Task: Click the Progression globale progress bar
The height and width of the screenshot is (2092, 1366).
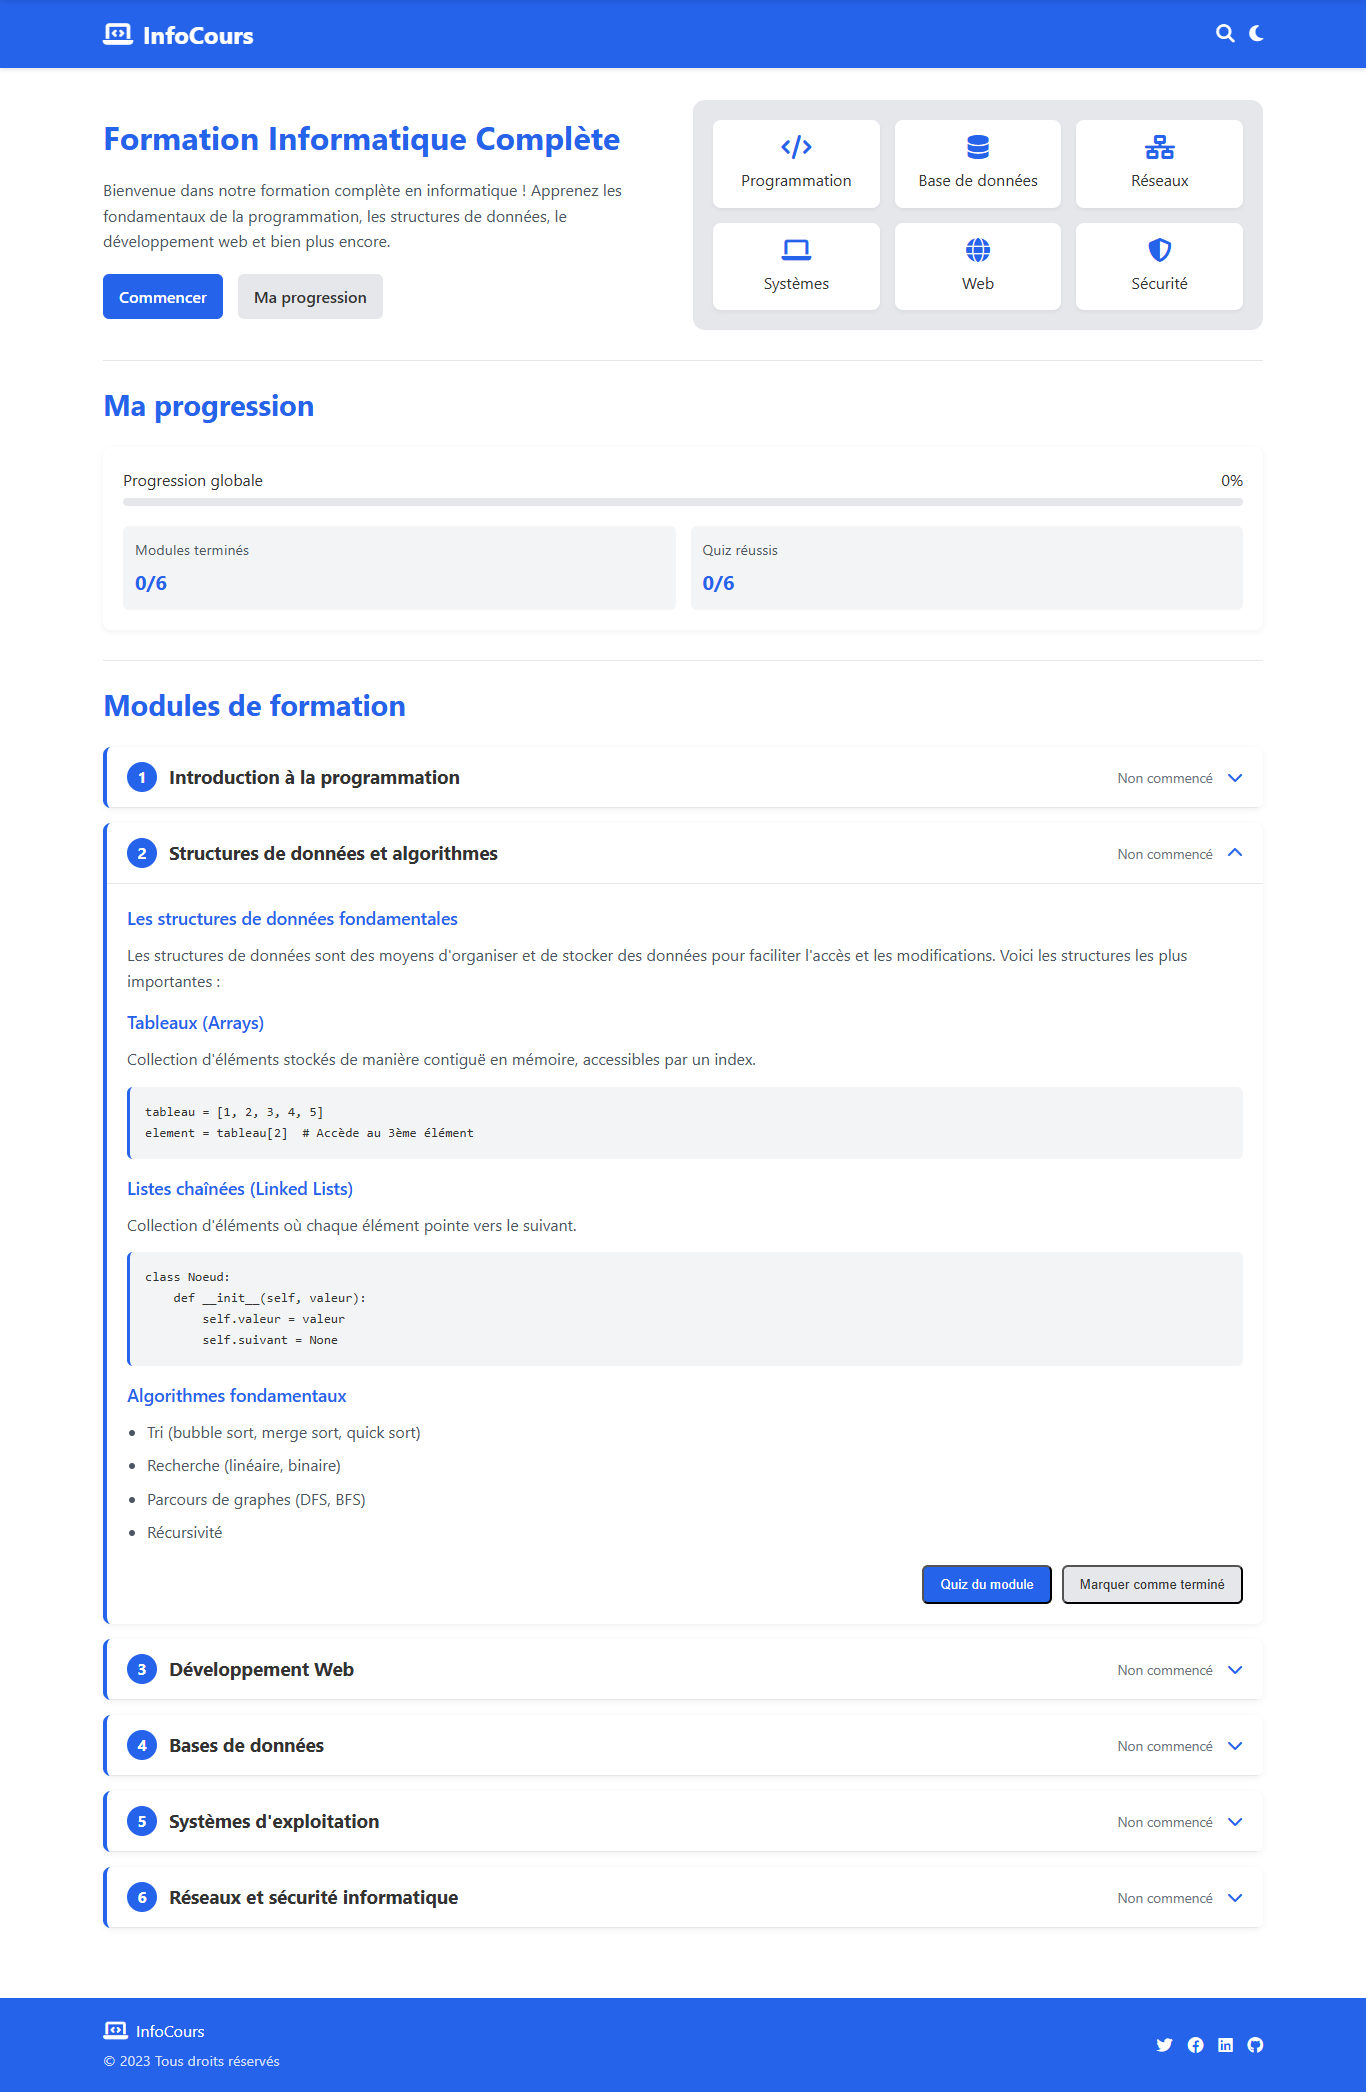Action: coord(682,502)
